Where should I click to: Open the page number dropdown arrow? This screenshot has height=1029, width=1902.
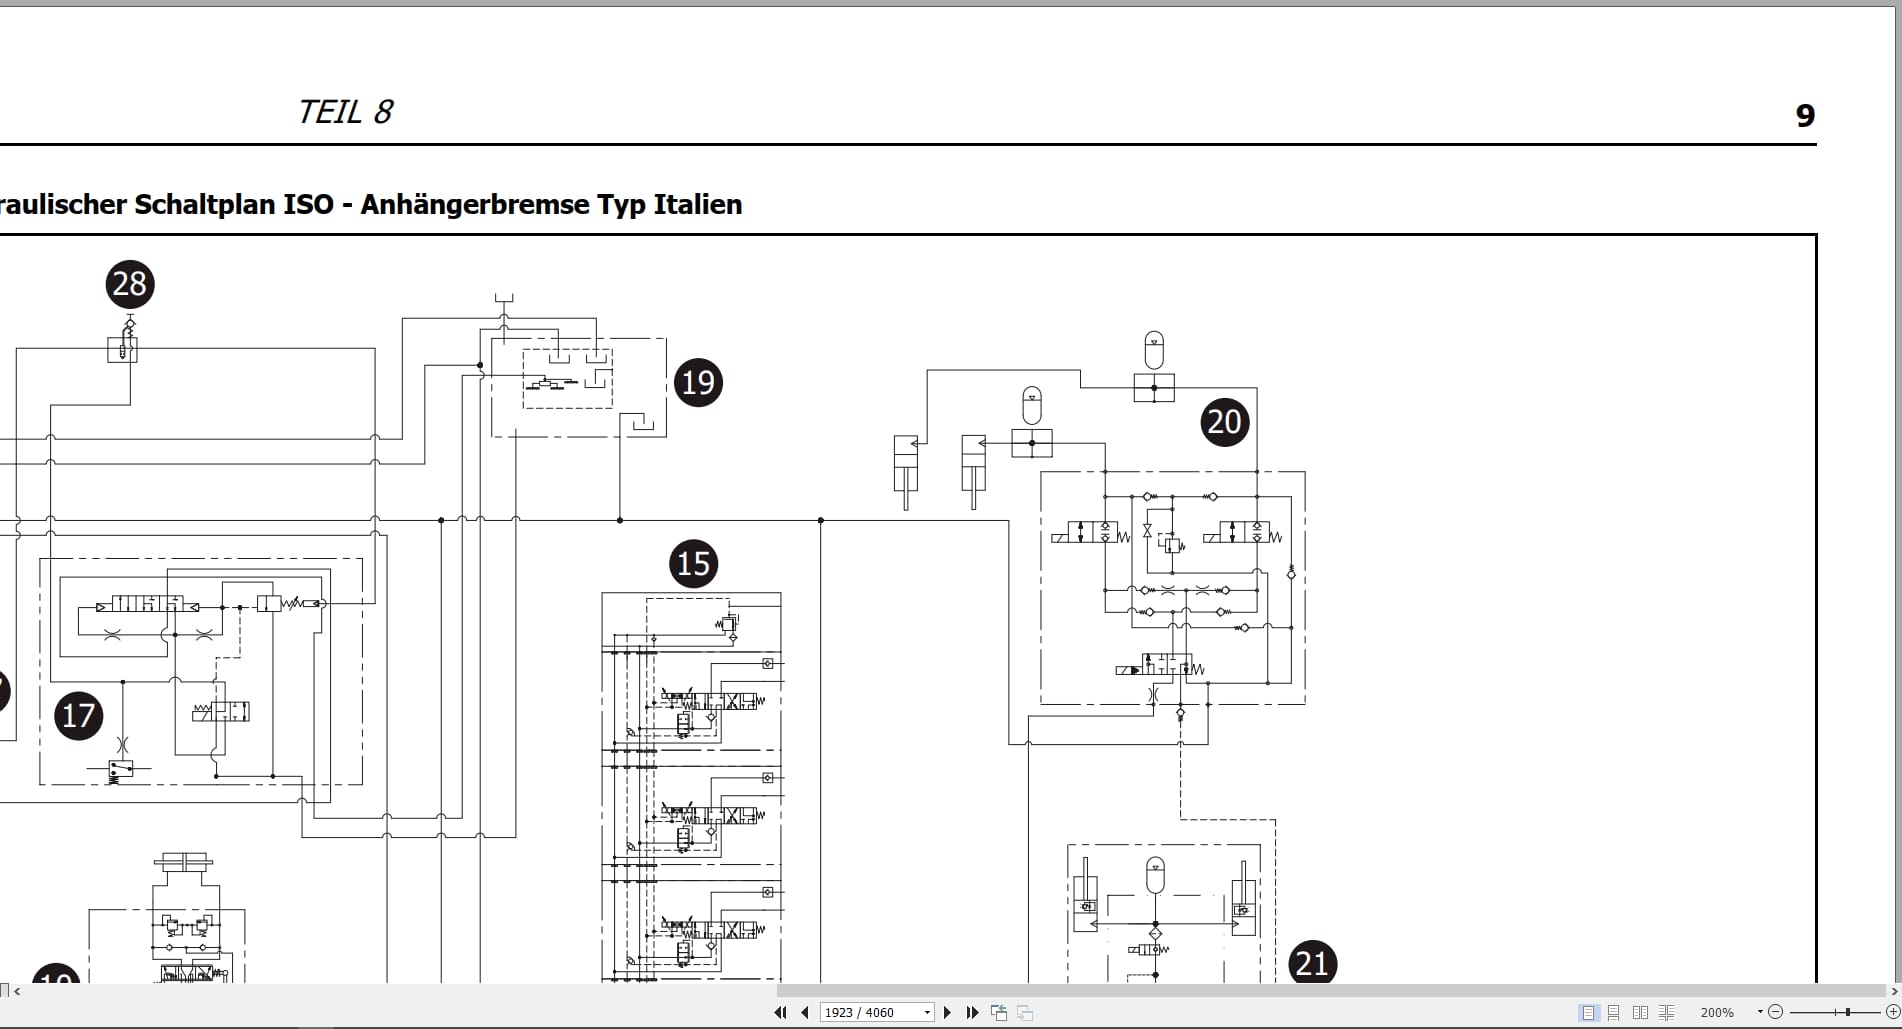click(x=927, y=1012)
